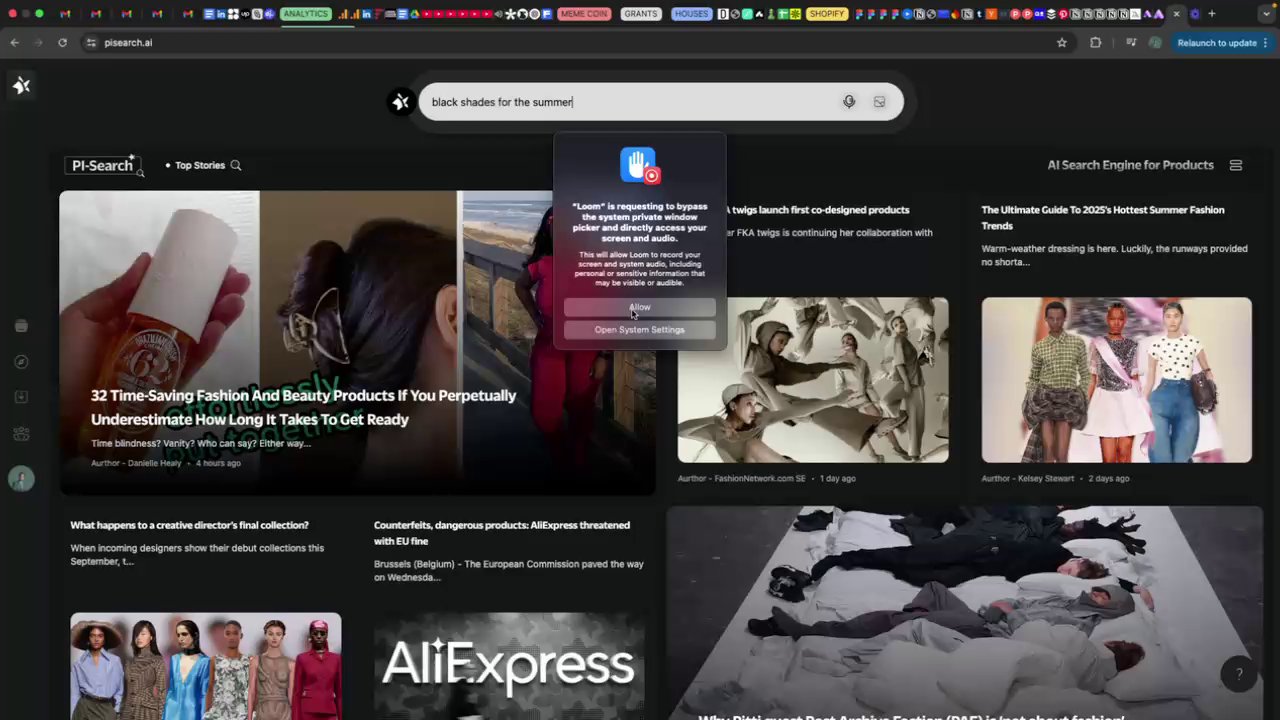This screenshot has height=720, width=1280.
Task: Open the hamburger menu beside AI Search Engine
Action: (x=1236, y=165)
